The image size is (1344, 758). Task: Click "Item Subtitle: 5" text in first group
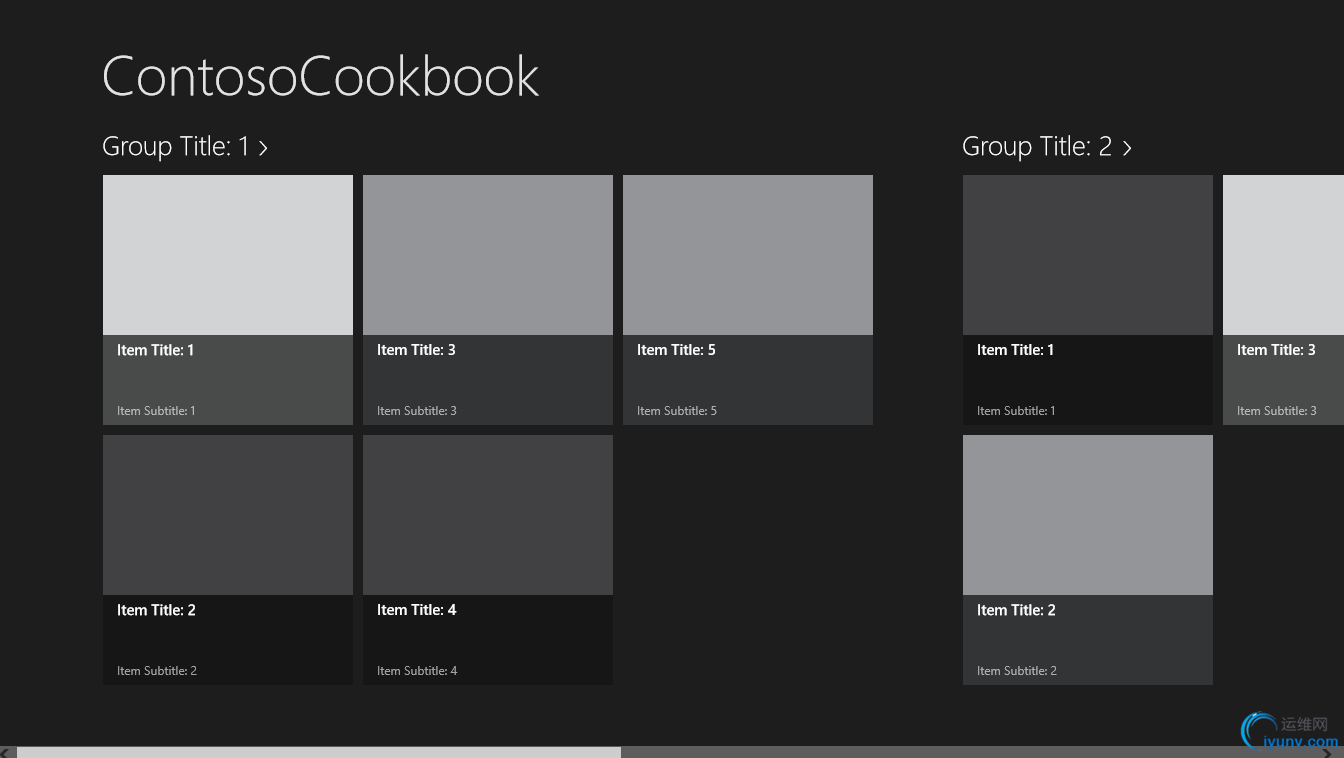[677, 411]
